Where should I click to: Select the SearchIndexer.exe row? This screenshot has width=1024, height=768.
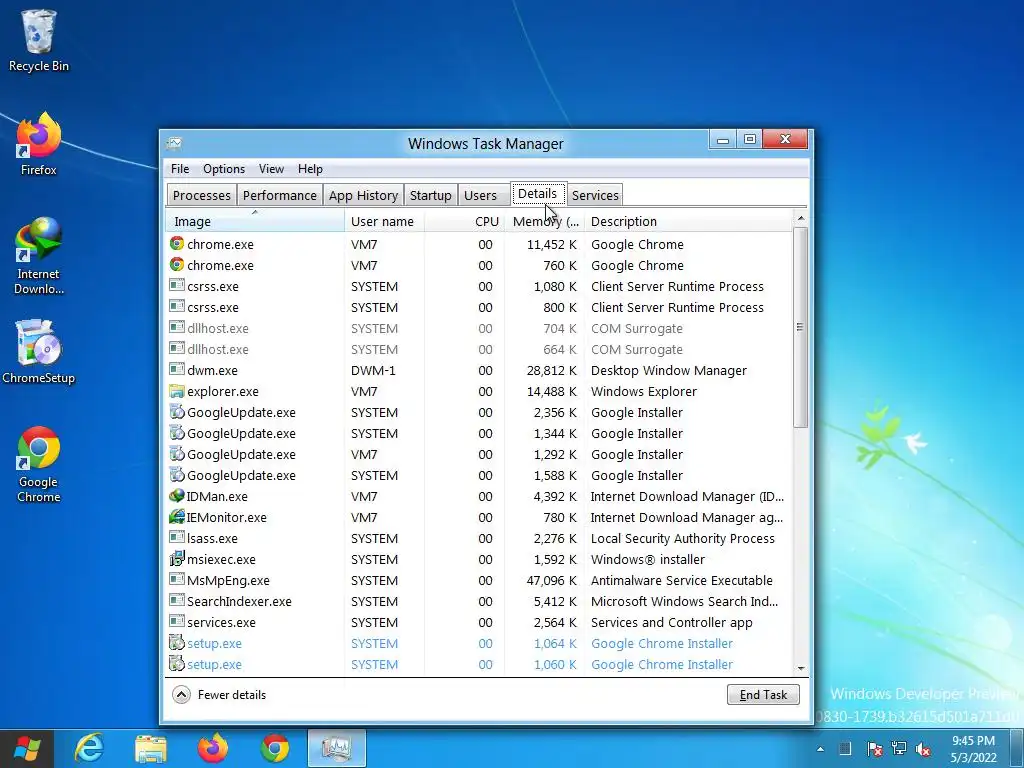click(479, 601)
